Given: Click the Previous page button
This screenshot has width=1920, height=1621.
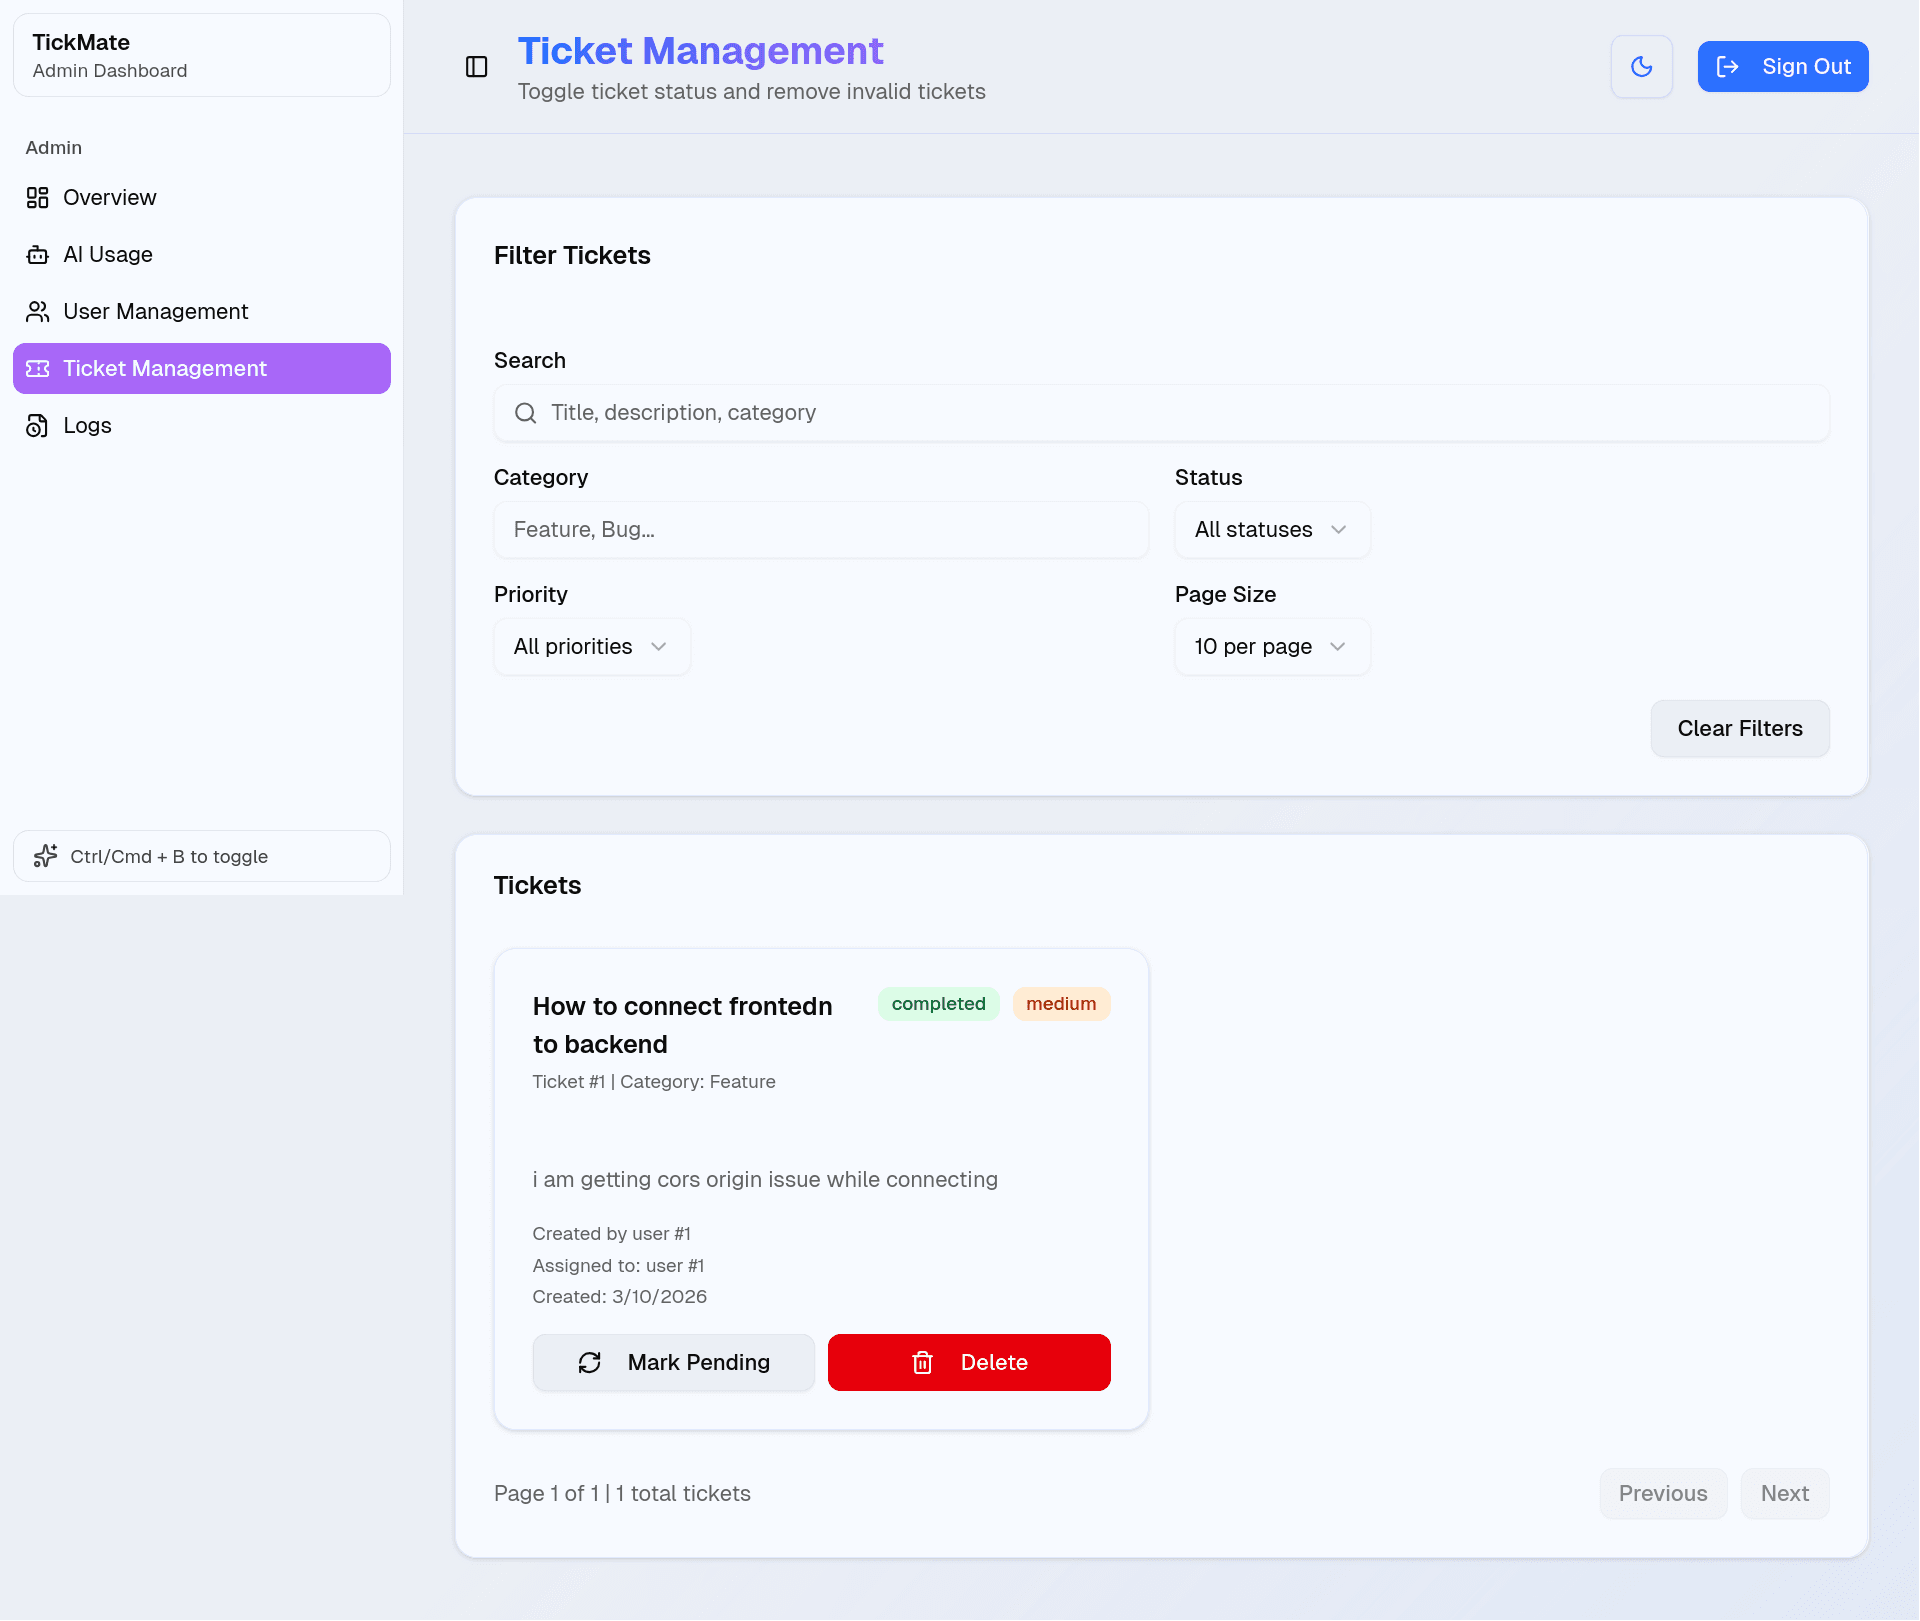Looking at the screenshot, I should [1662, 1494].
